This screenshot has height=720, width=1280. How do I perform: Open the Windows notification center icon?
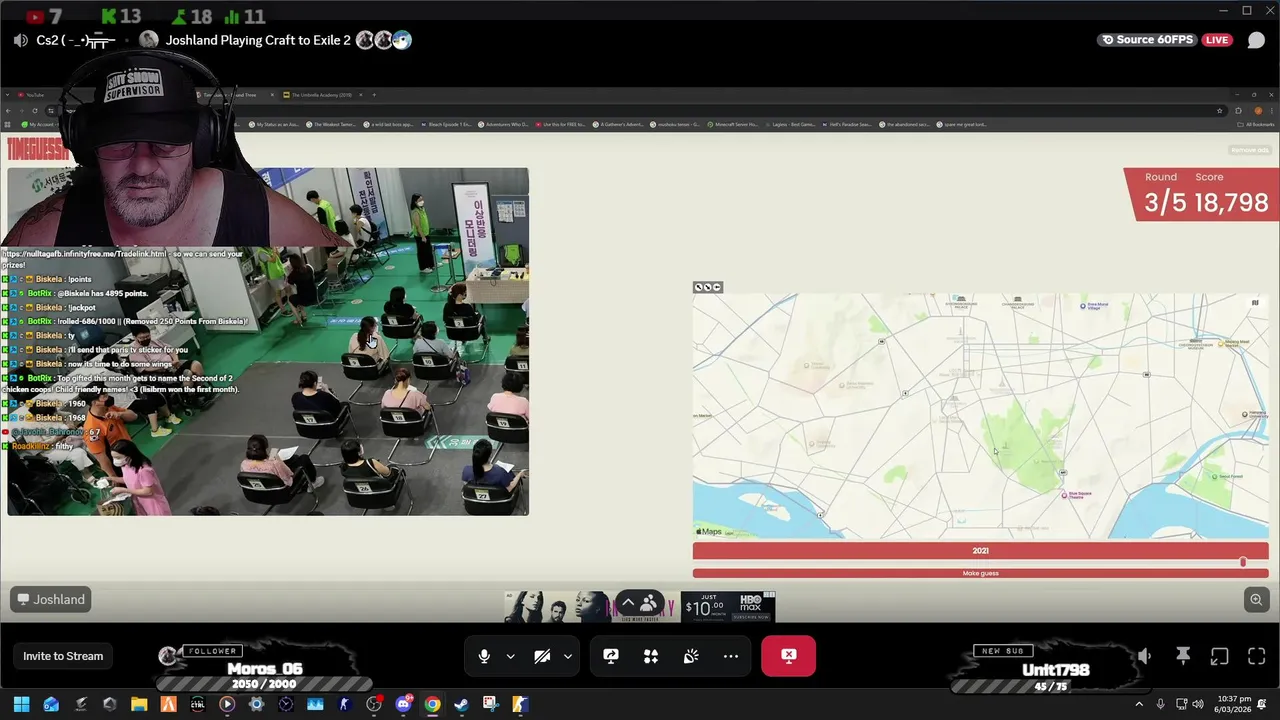[x=1263, y=704]
